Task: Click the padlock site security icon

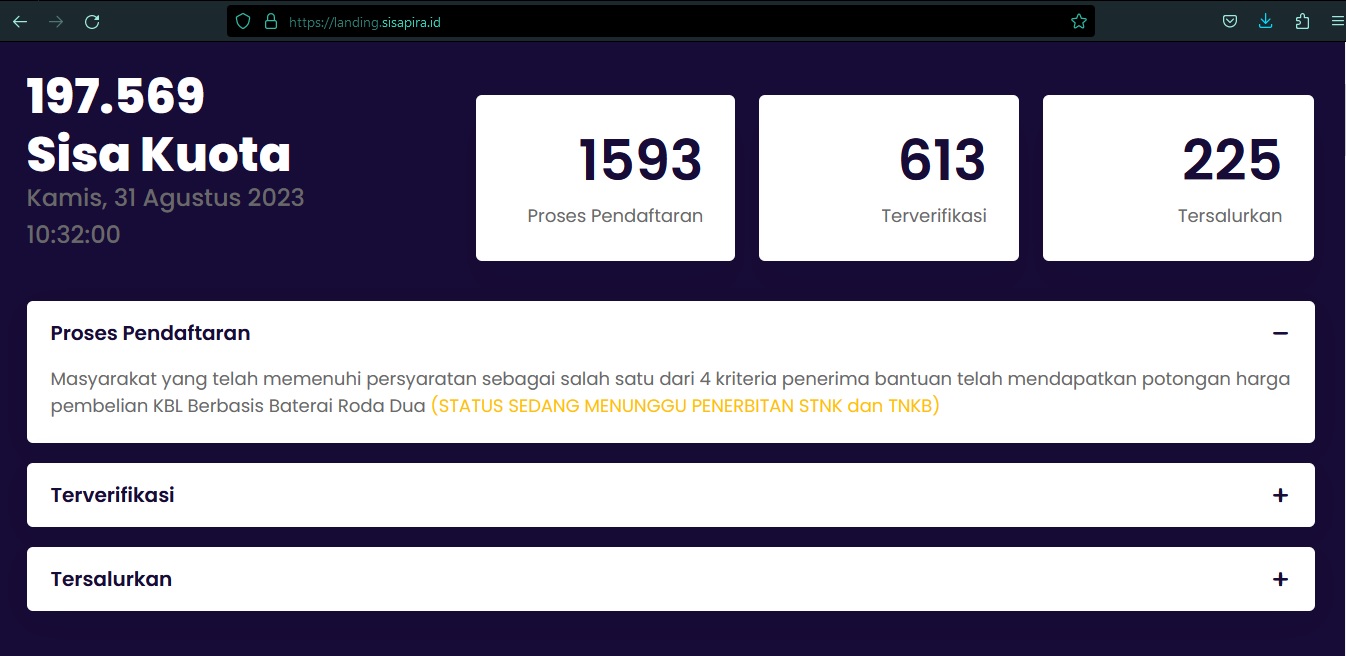Action: click(x=270, y=21)
